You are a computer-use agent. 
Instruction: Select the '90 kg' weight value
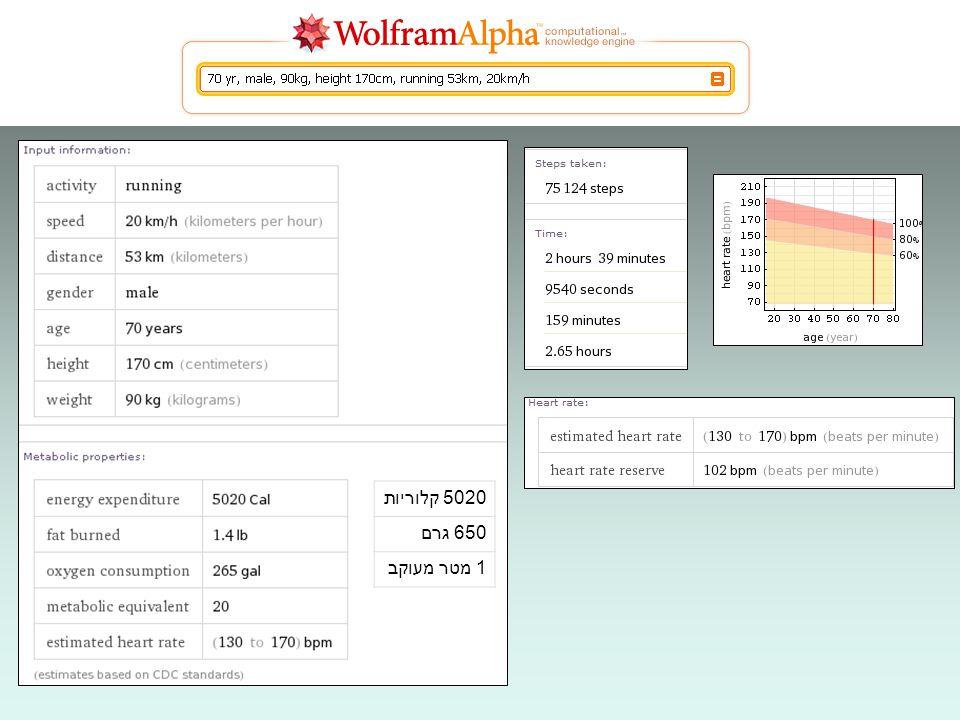pyautogui.click(x=143, y=400)
